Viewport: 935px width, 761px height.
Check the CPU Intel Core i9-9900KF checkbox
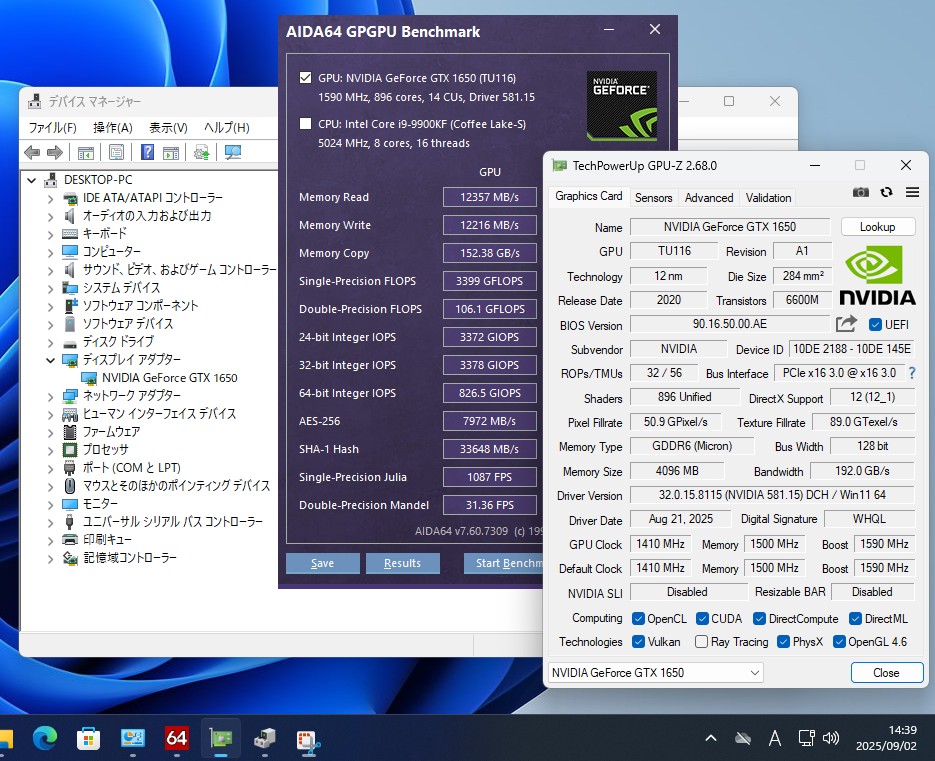(305, 123)
